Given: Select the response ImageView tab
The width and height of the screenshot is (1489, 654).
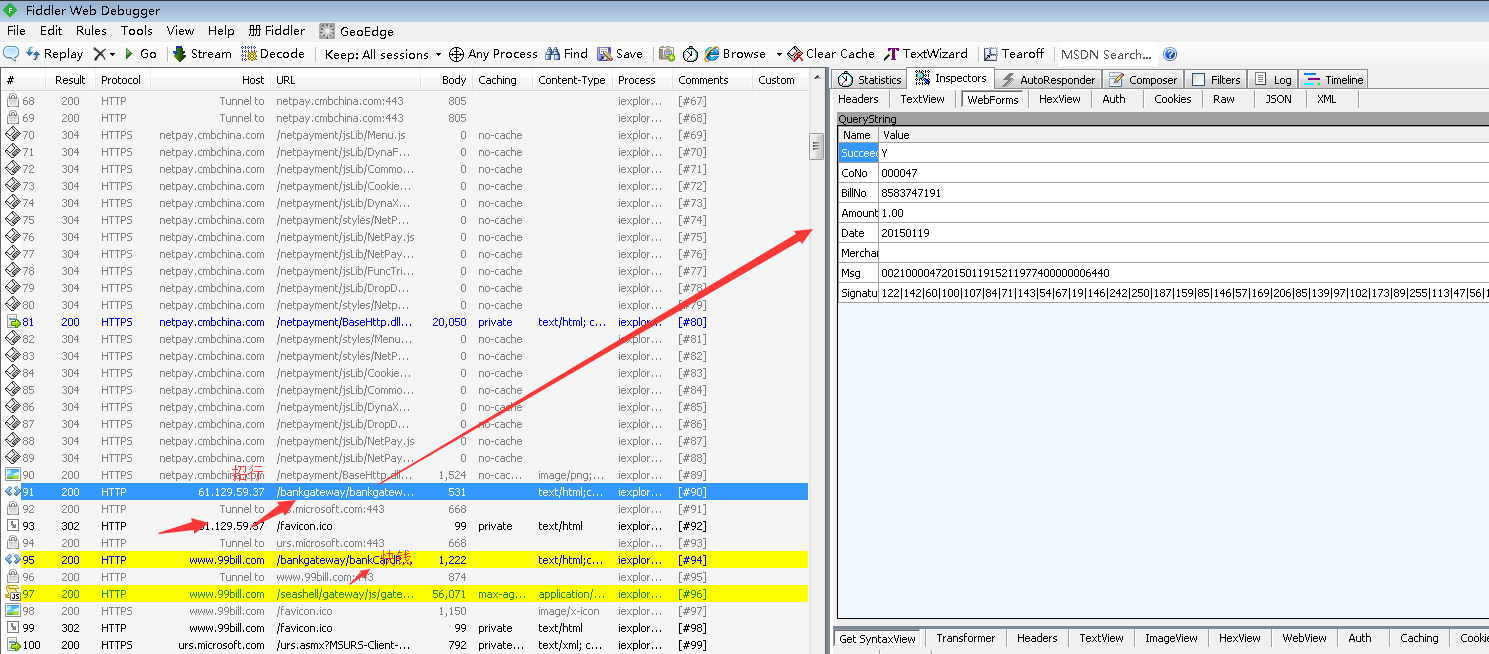Looking at the screenshot, I should tap(1171, 638).
